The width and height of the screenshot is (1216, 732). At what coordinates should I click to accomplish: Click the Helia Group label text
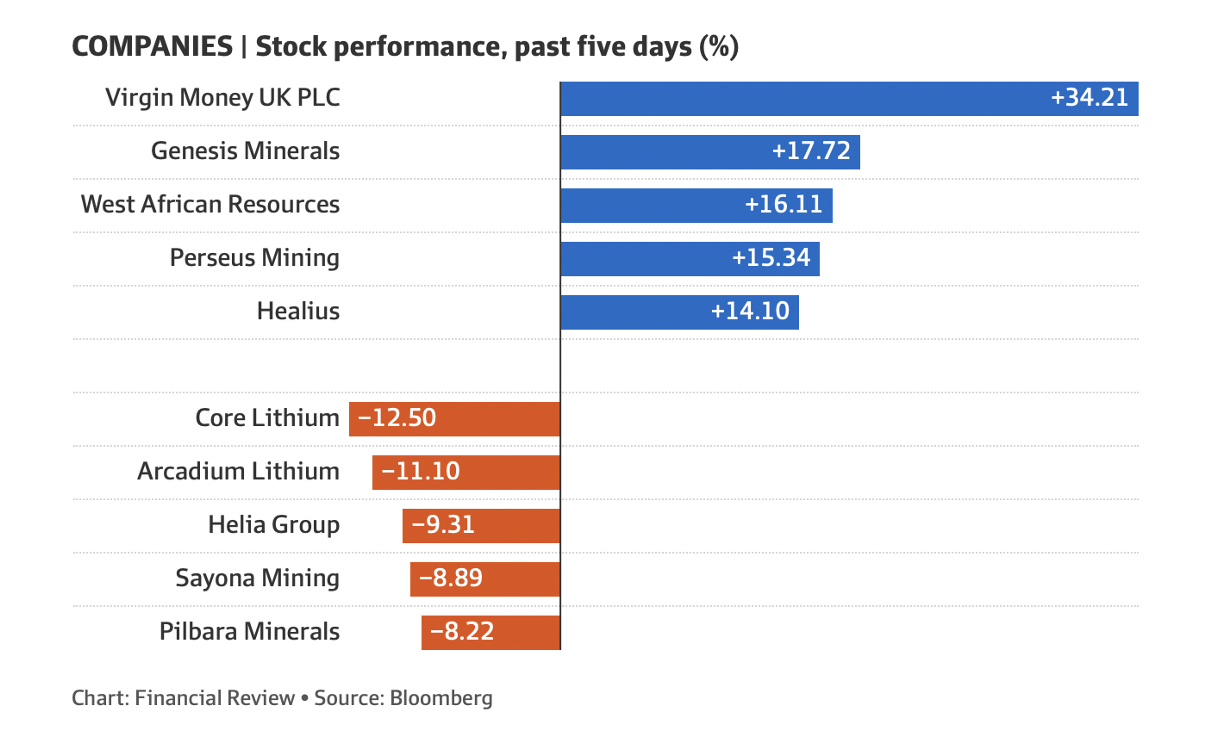[x=273, y=525]
